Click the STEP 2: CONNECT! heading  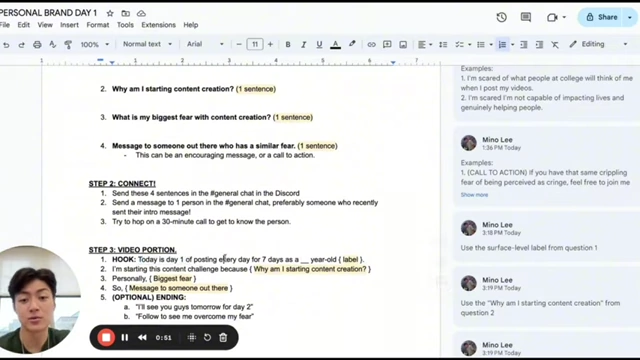(x=122, y=184)
